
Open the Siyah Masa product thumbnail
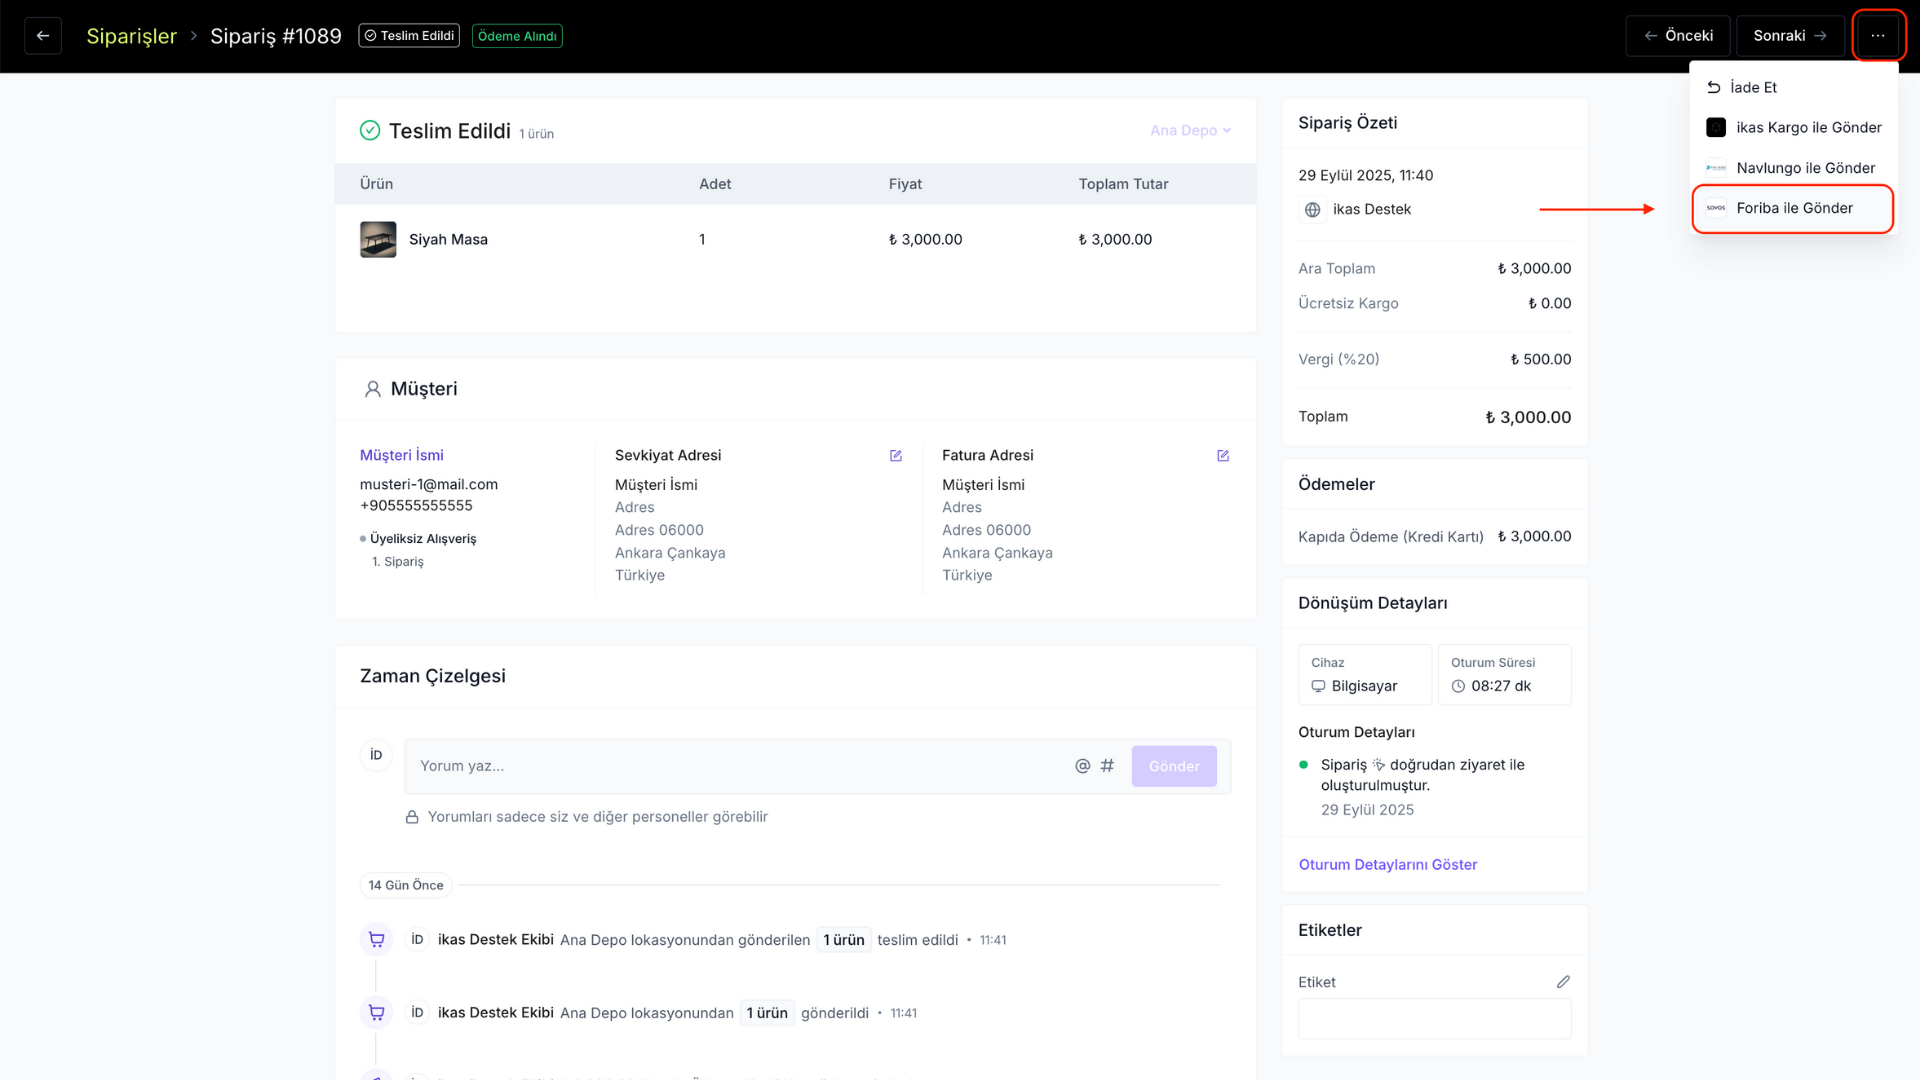[x=378, y=240]
